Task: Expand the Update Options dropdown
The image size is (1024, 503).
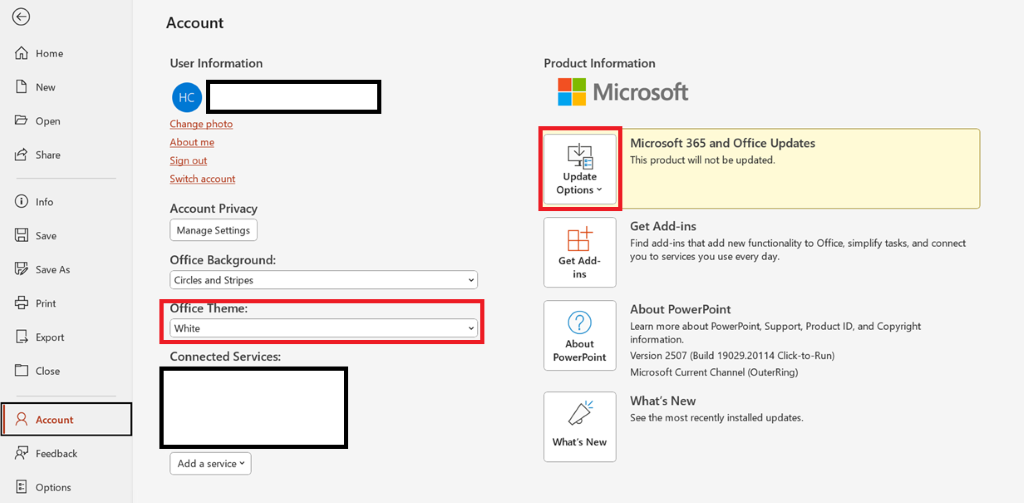Action: pos(580,169)
